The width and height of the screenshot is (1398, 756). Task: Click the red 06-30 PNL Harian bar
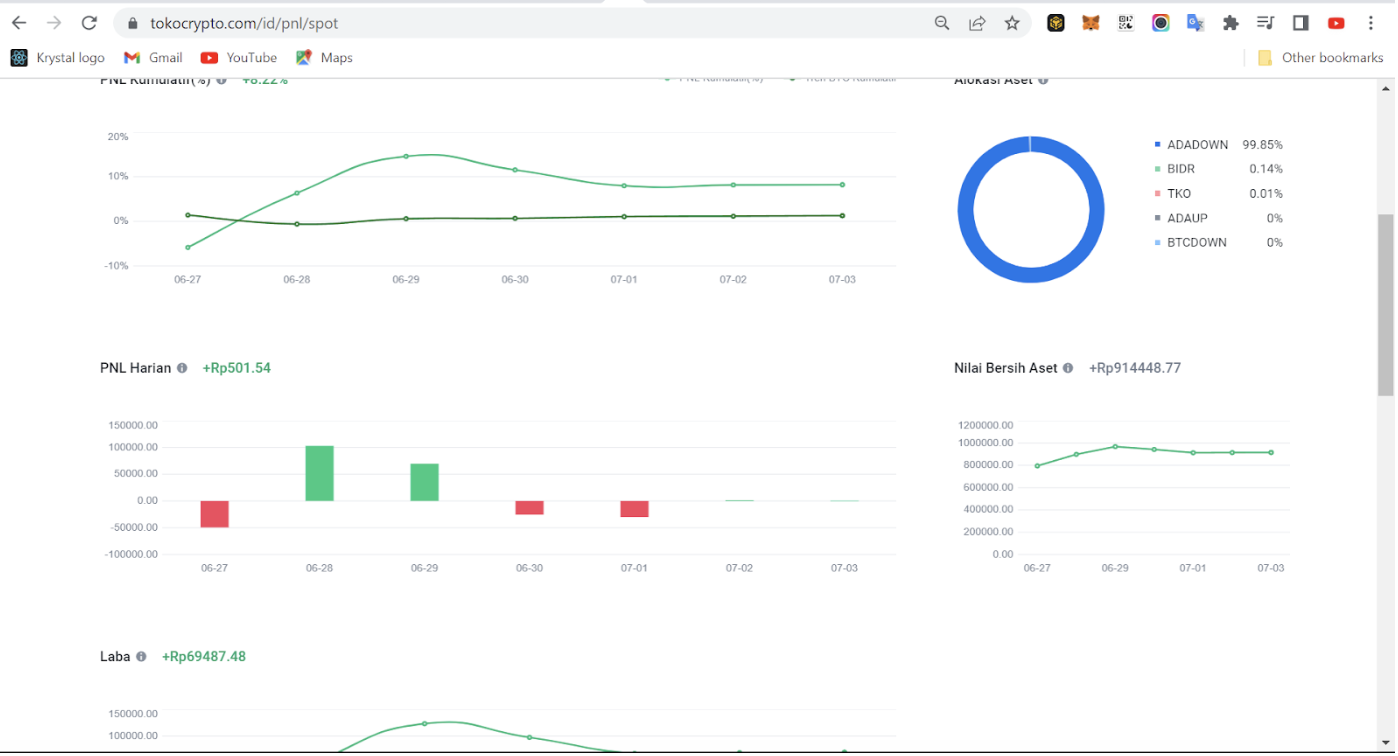(x=529, y=508)
